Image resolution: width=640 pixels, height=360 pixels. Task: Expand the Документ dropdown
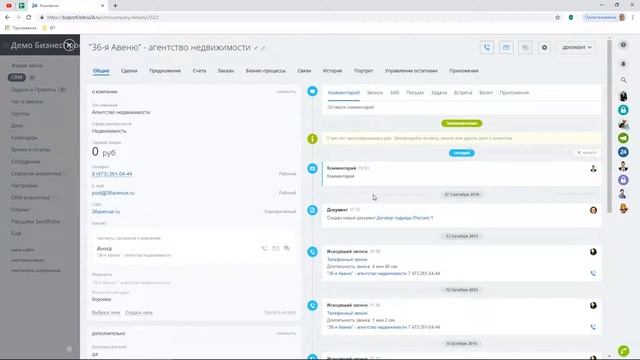(576, 47)
